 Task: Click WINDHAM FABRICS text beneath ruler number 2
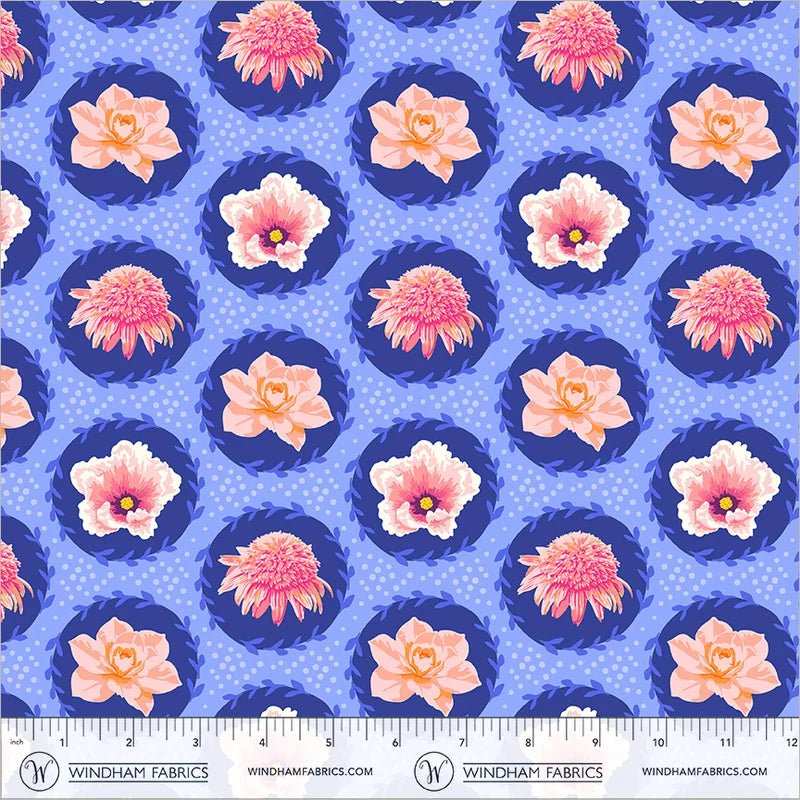pyautogui.click(x=138, y=772)
